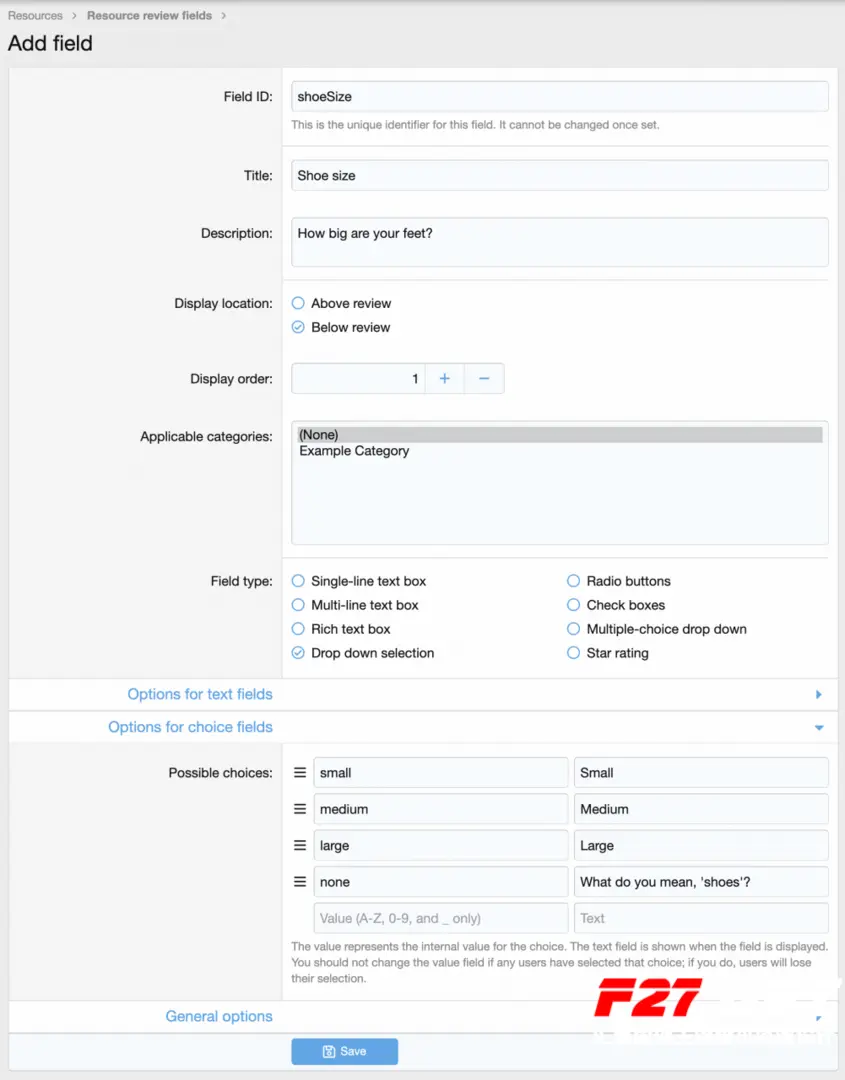The height and width of the screenshot is (1080, 845).
Task: Click the 'small' value field
Action: point(441,773)
